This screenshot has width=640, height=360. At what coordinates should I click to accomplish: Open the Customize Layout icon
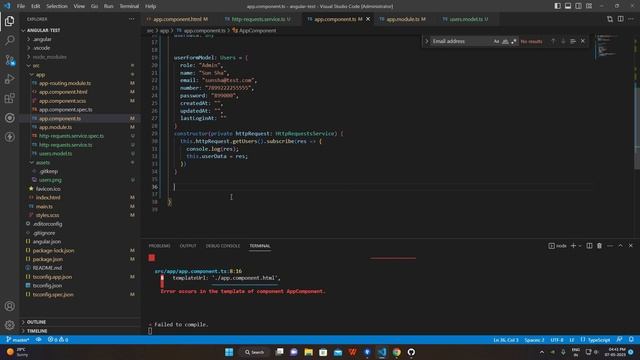pos(589,6)
